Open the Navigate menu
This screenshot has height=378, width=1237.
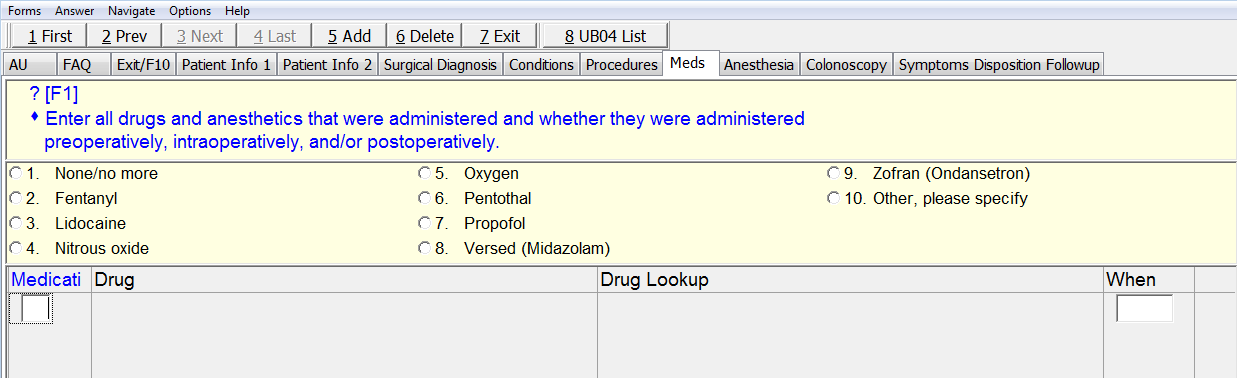coord(132,11)
